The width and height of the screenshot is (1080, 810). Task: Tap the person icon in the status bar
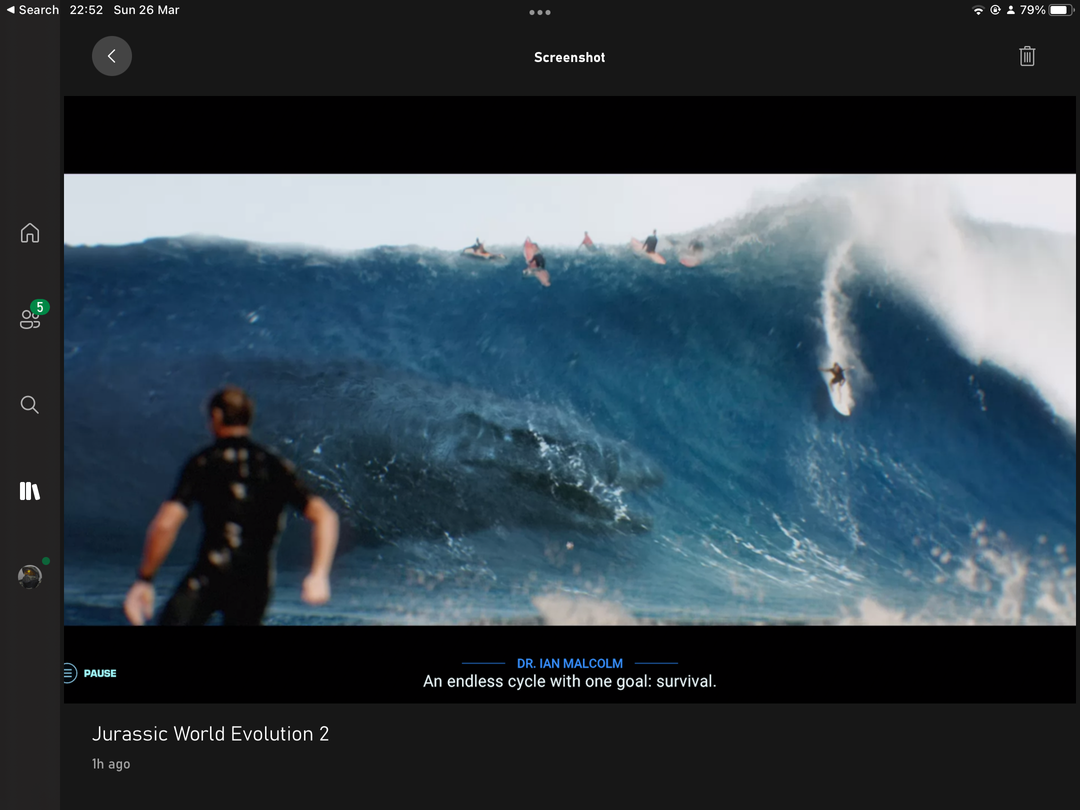[x=1010, y=10]
